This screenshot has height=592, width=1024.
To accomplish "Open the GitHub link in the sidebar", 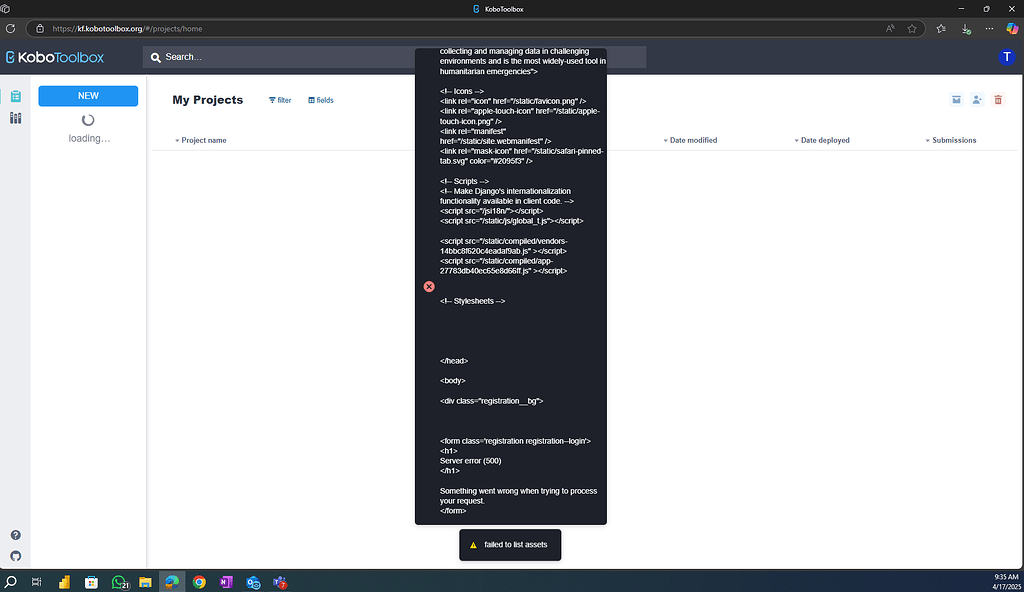I will (15, 556).
